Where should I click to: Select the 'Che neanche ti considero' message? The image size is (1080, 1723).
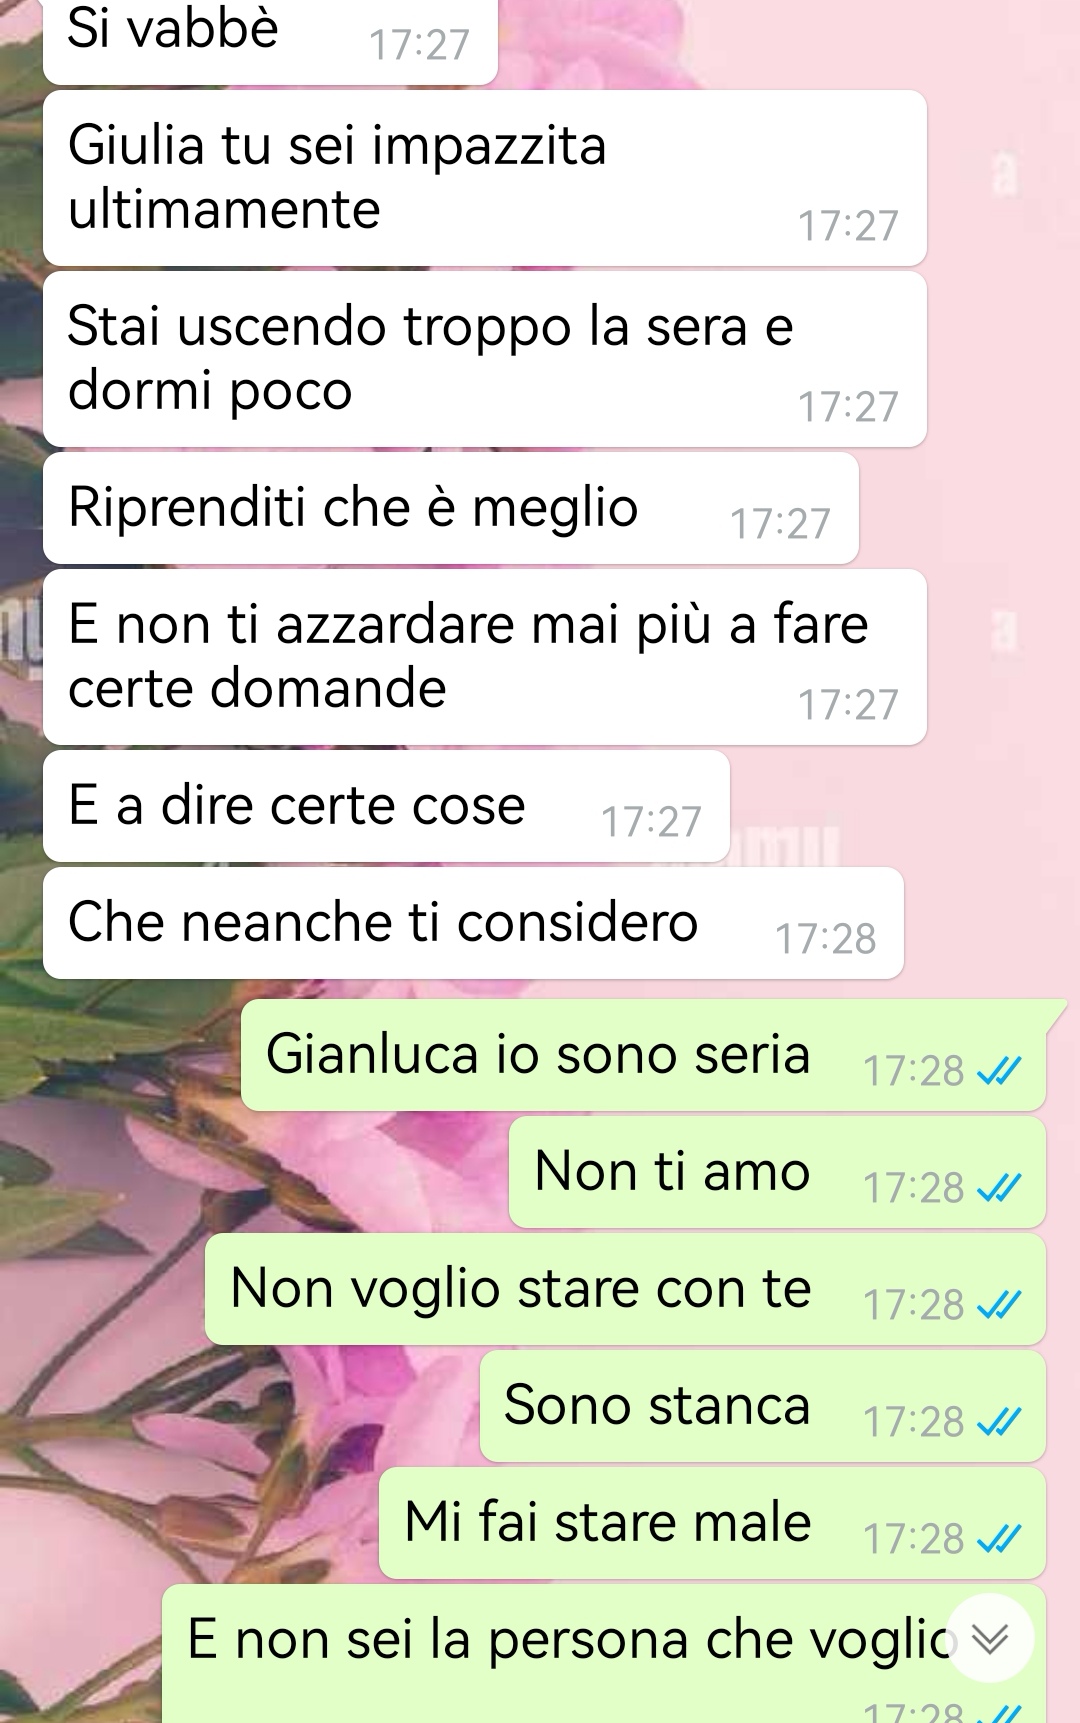(x=473, y=923)
